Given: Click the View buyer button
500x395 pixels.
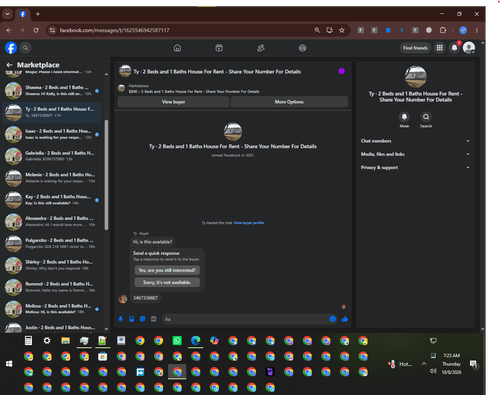Looking at the screenshot, I should click(x=173, y=102).
